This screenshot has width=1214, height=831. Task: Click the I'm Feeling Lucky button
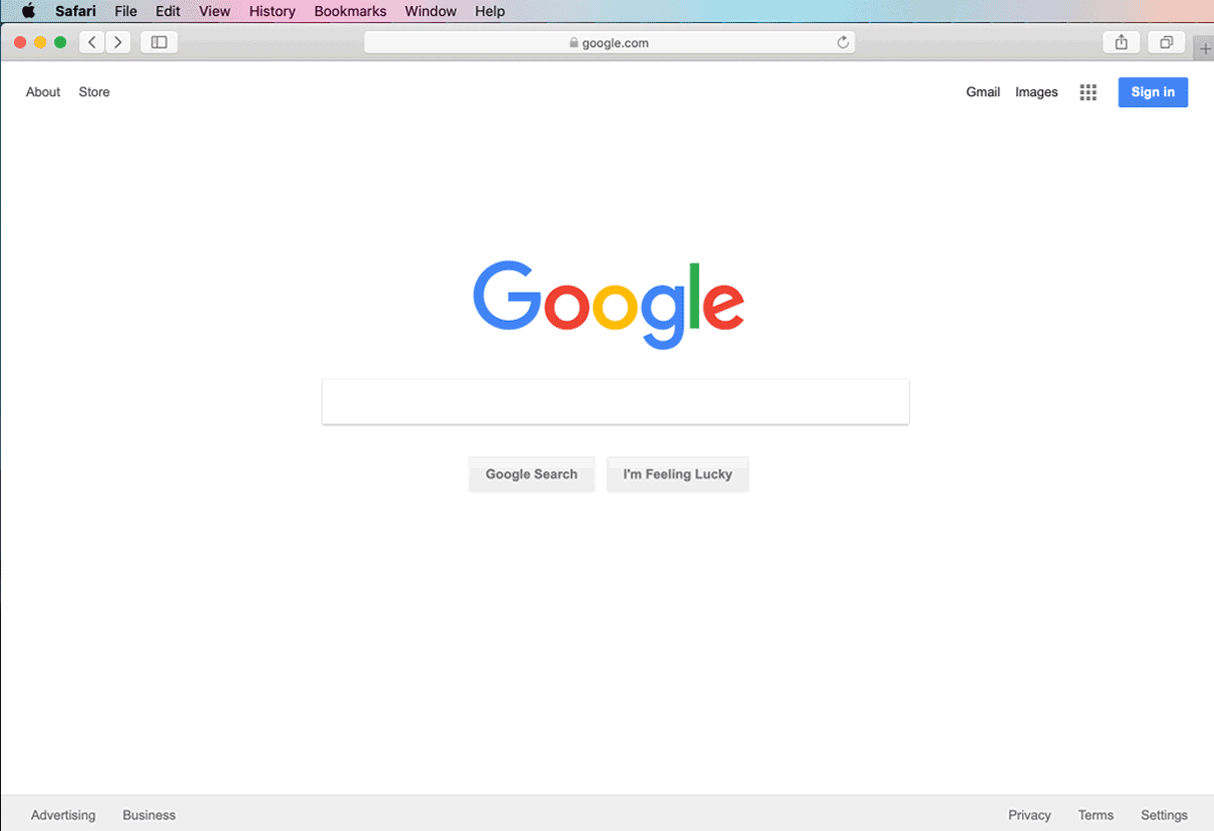click(677, 474)
